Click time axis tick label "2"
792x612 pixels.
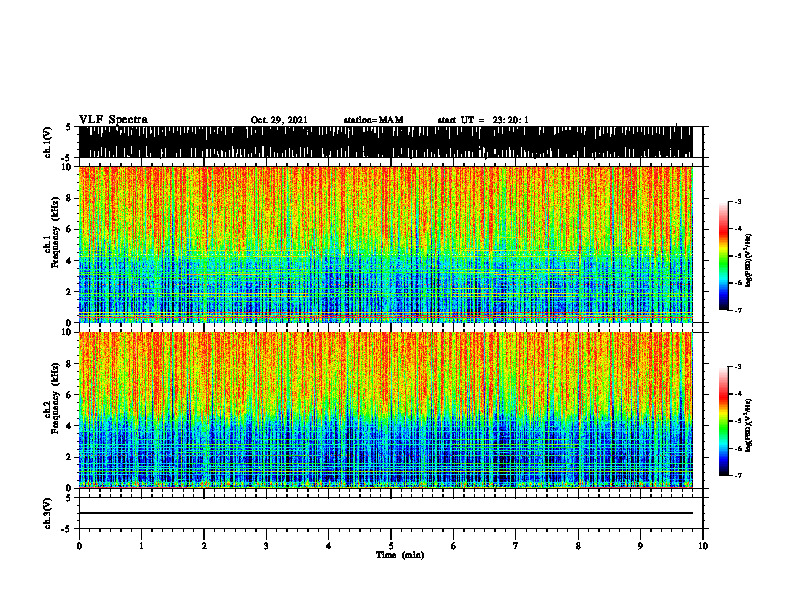click(x=204, y=546)
